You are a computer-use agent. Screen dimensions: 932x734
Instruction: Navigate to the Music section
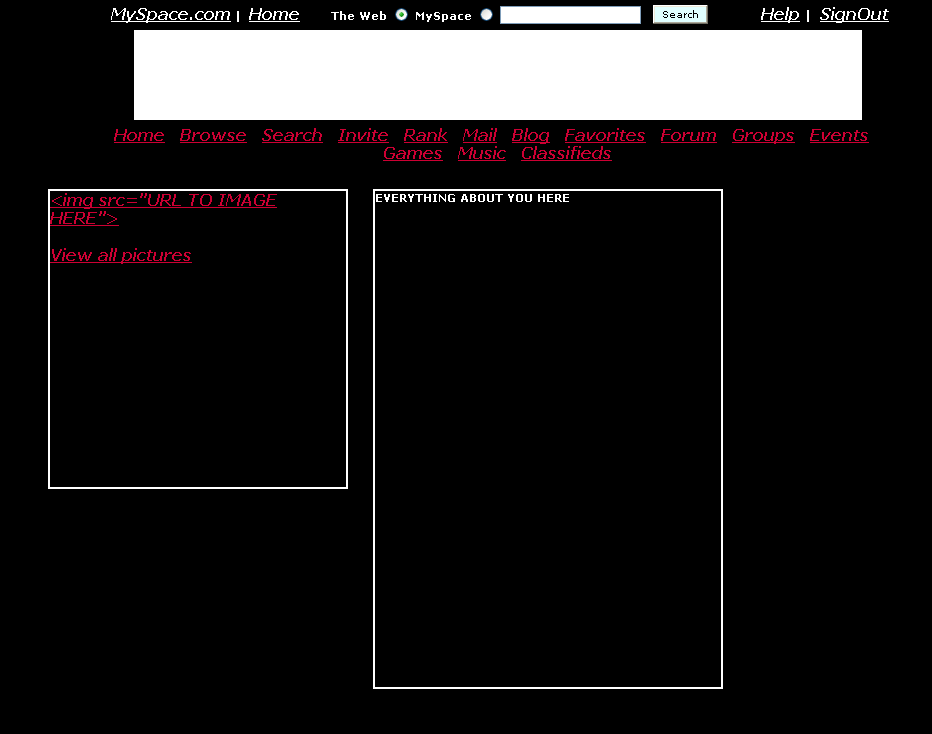pyautogui.click(x=481, y=153)
